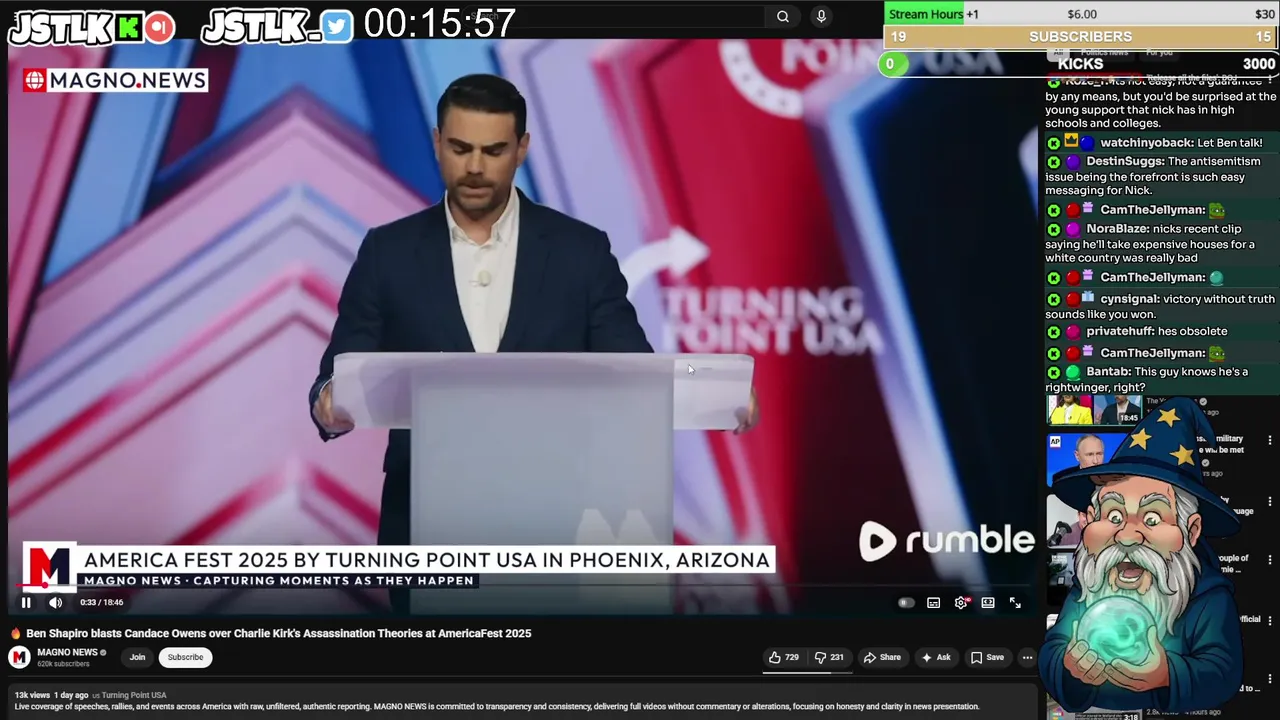The image size is (1280, 720).
Task: Click privatehuff's username in chat
Action: pyautogui.click(x=1120, y=331)
